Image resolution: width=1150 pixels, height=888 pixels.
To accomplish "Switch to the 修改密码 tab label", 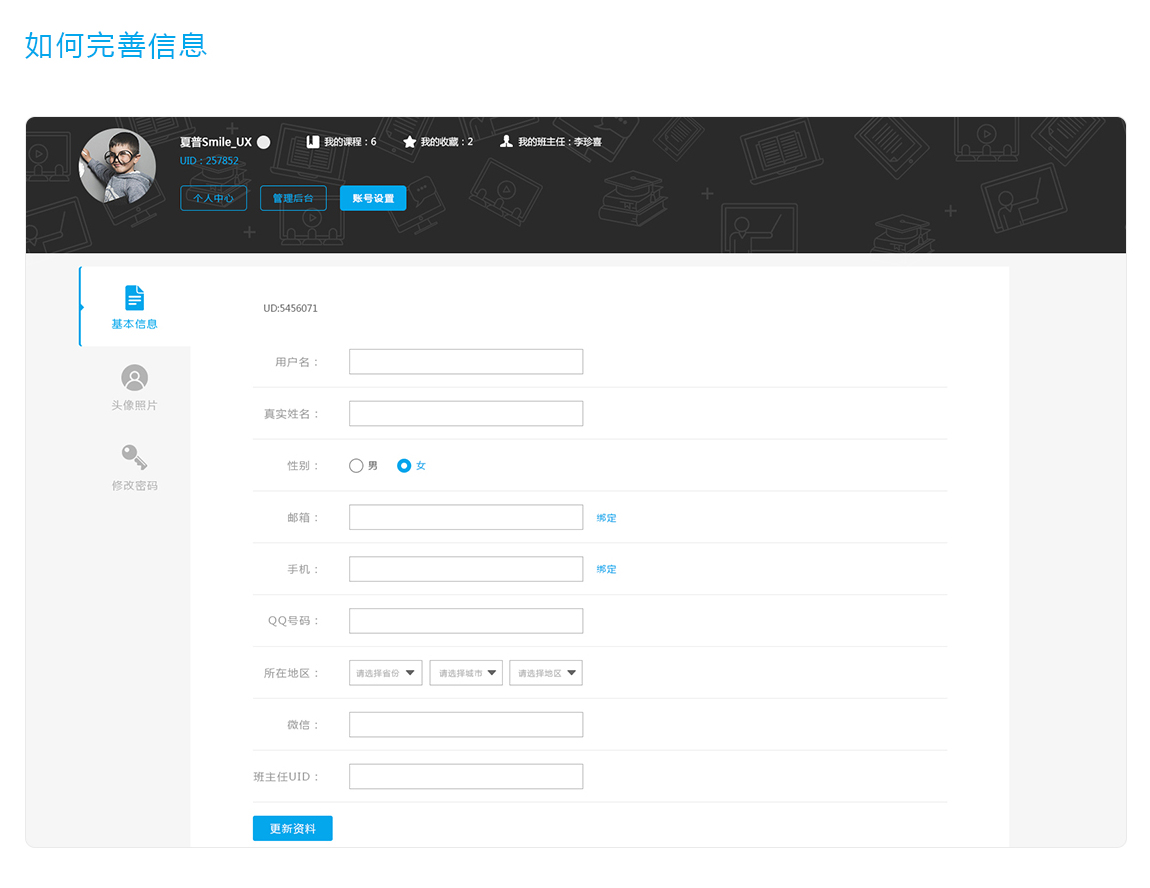I will (x=134, y=485).
